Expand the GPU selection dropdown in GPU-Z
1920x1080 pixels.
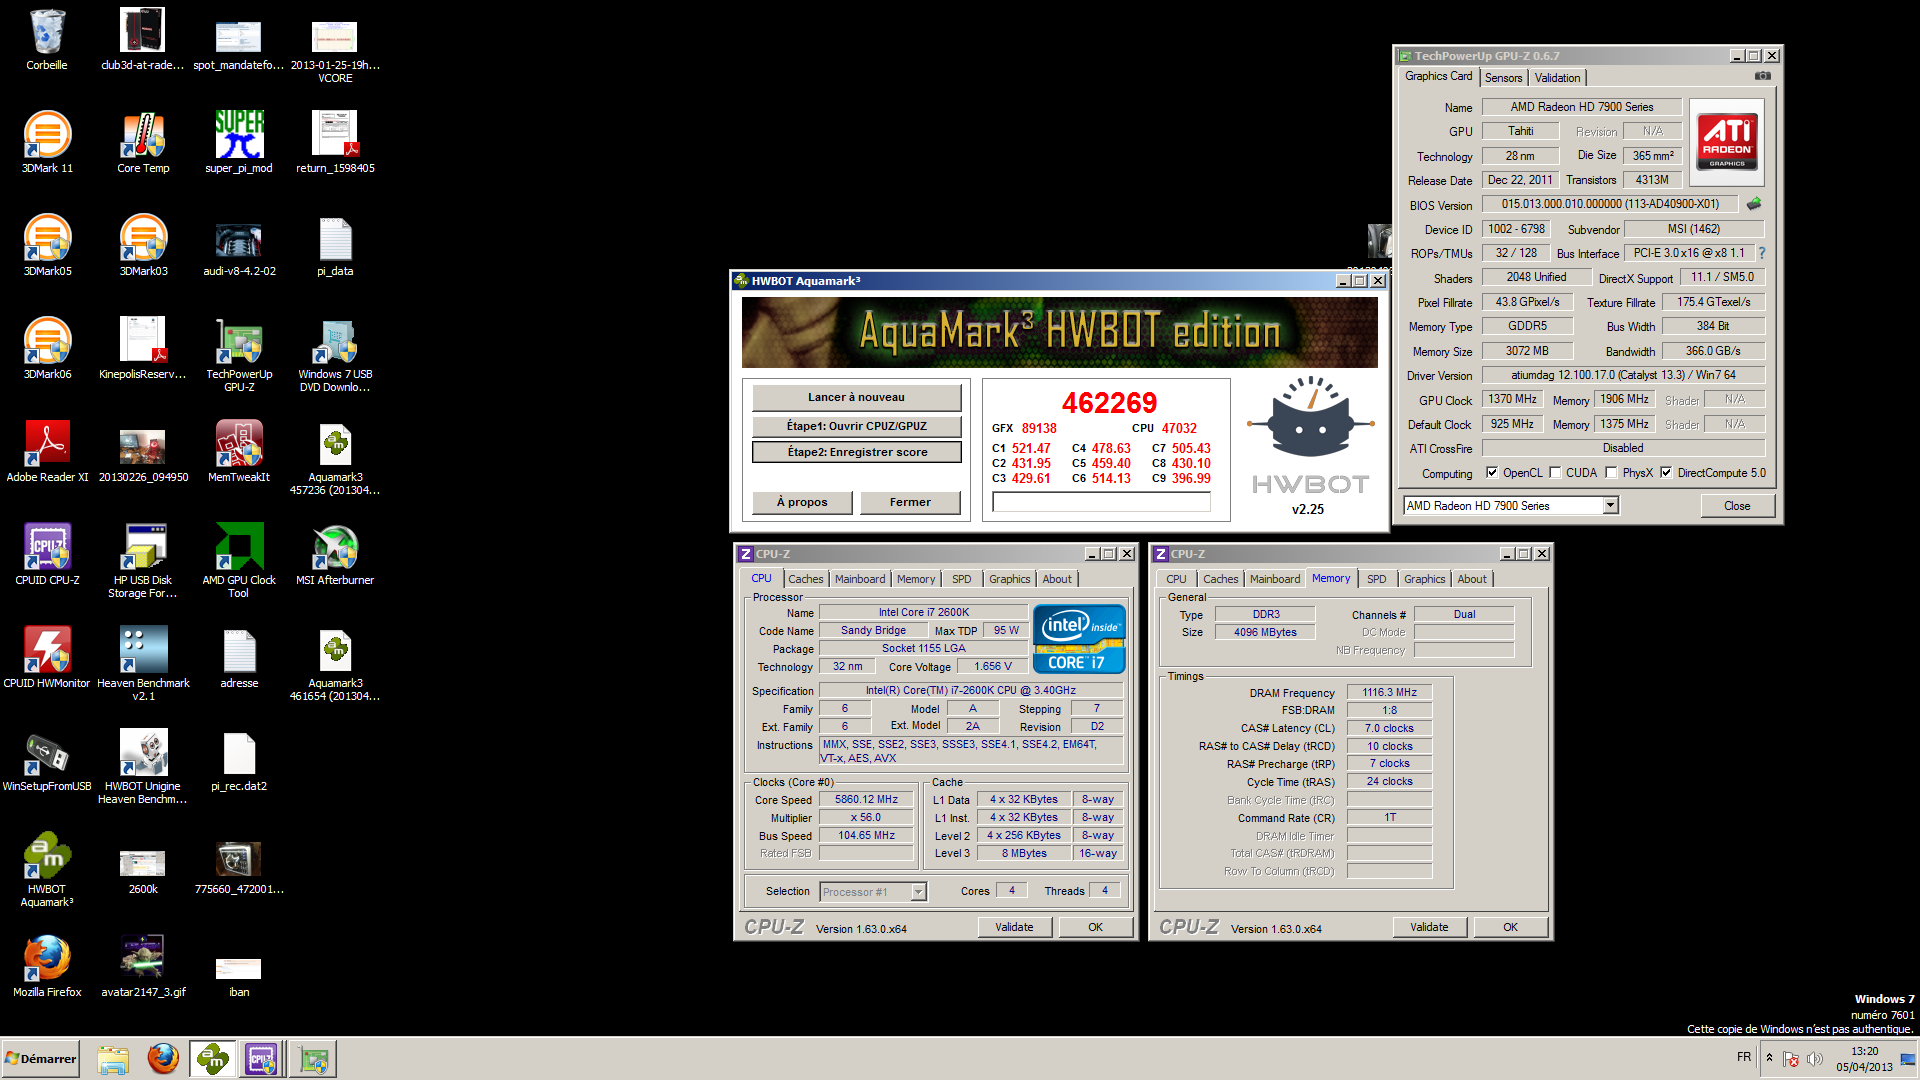pos(1610,506)
